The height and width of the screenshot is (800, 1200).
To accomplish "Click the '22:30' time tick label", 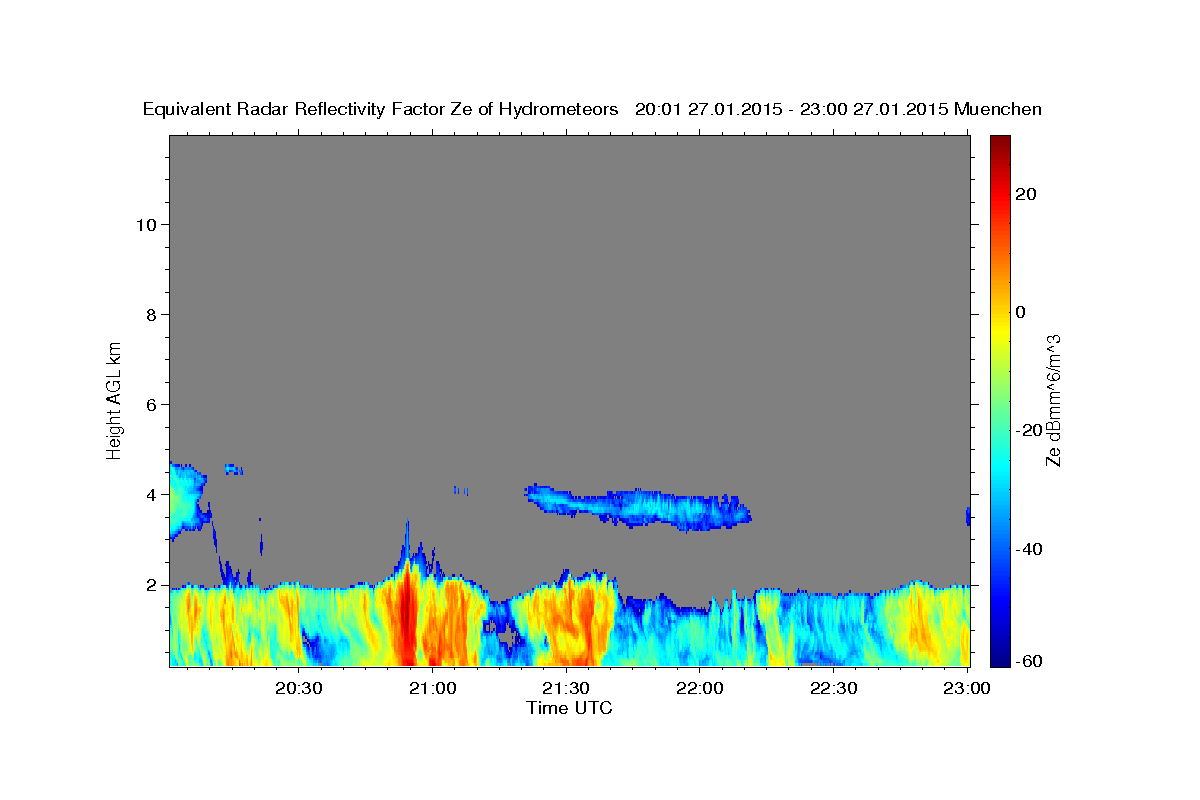I will tap(833, 688).
